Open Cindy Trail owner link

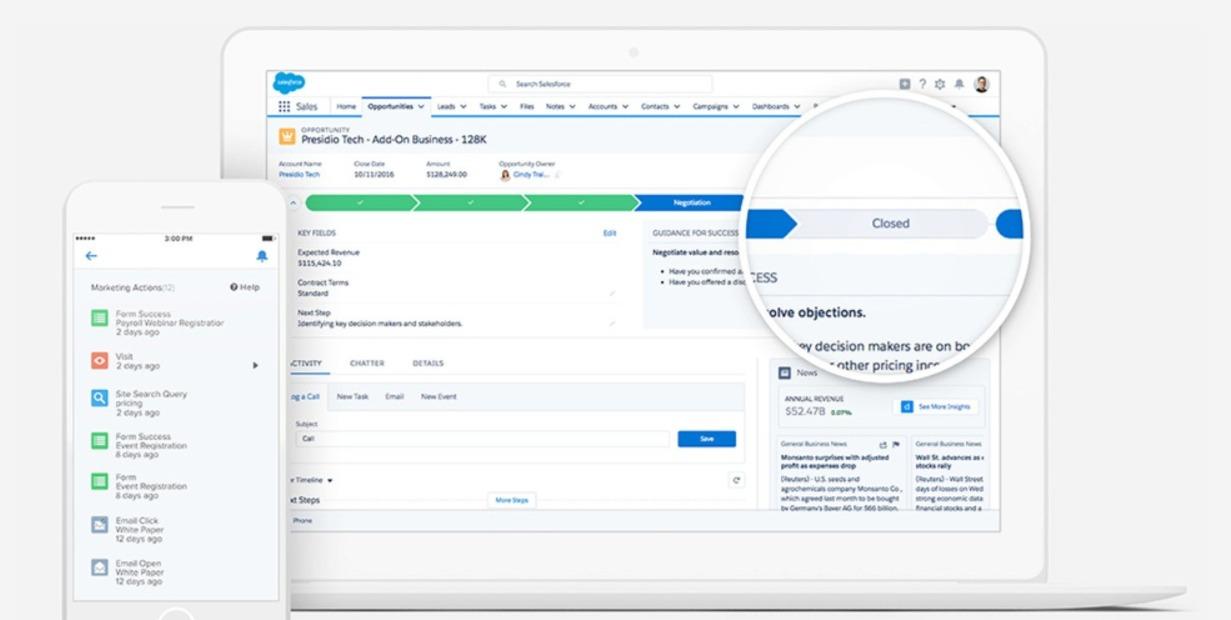tap(529, 175)
